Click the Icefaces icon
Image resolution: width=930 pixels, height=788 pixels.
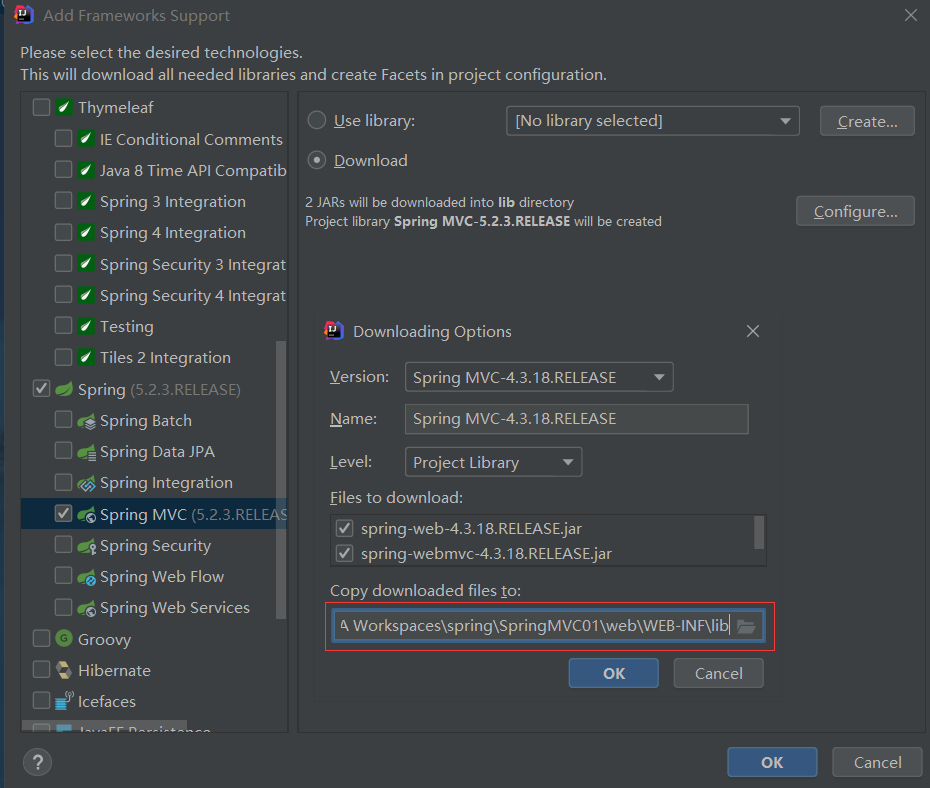click(64, 701)
